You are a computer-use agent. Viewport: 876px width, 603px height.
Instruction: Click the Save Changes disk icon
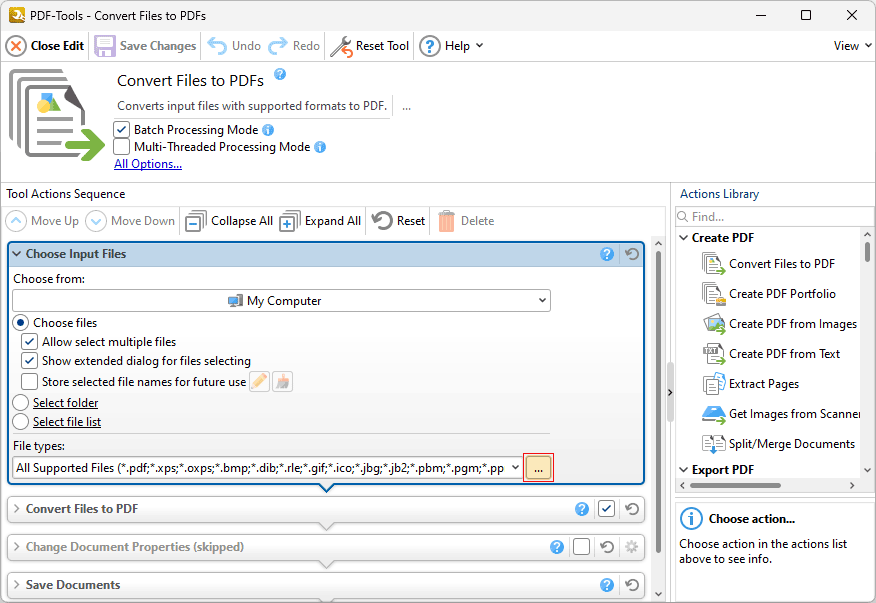tap(104, 46)
